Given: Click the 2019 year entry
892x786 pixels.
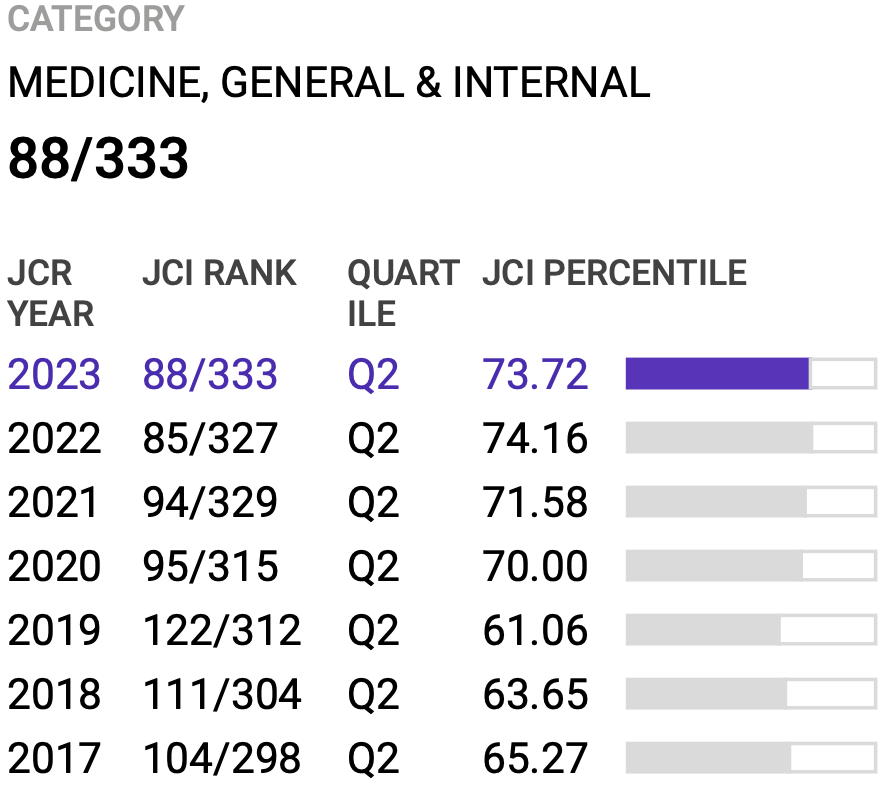Looking at the screenshot, I should pos(54,631).
